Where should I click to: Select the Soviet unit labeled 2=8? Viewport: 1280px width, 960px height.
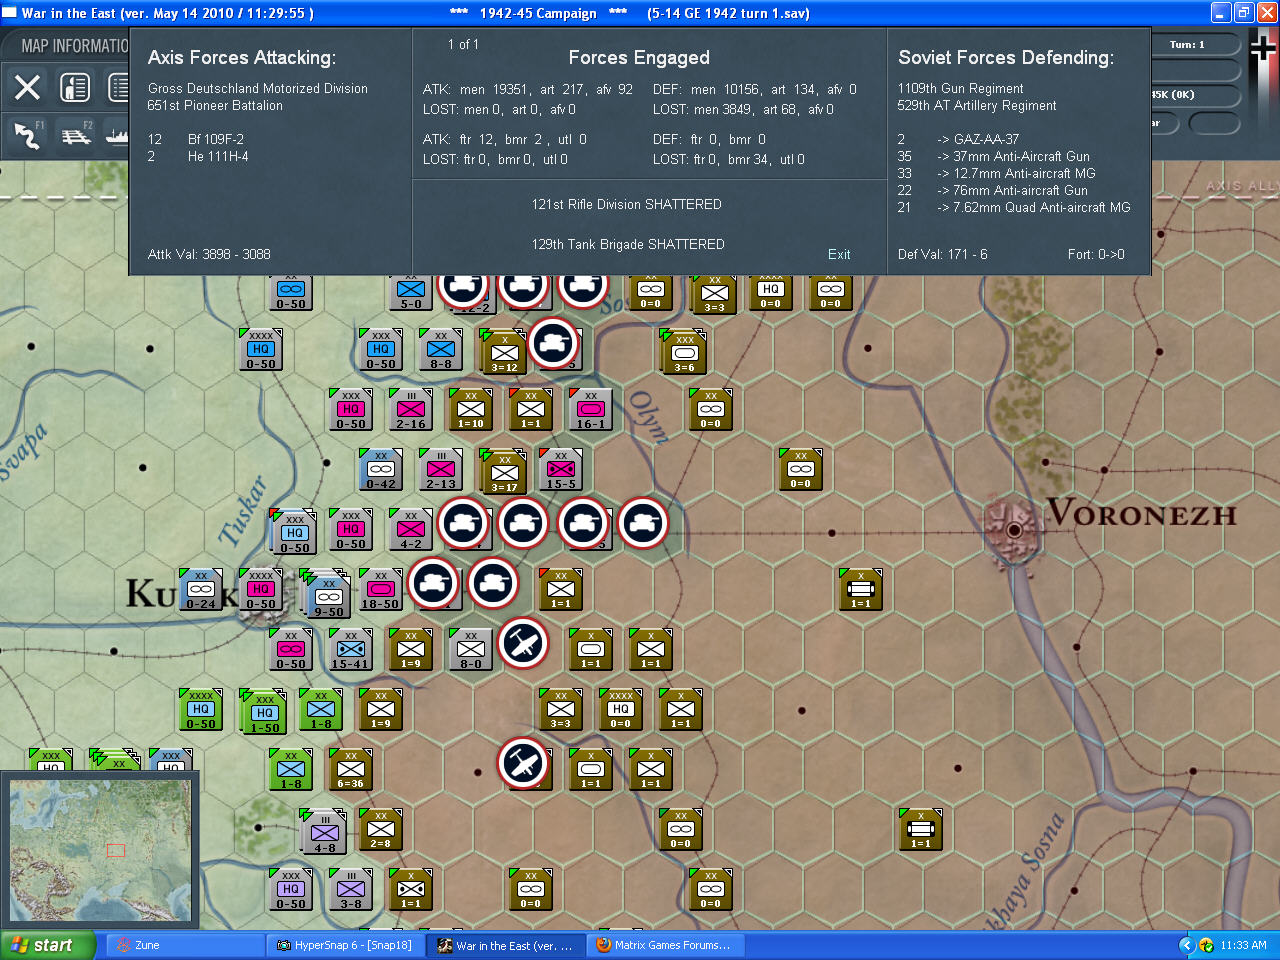point(381,830)
